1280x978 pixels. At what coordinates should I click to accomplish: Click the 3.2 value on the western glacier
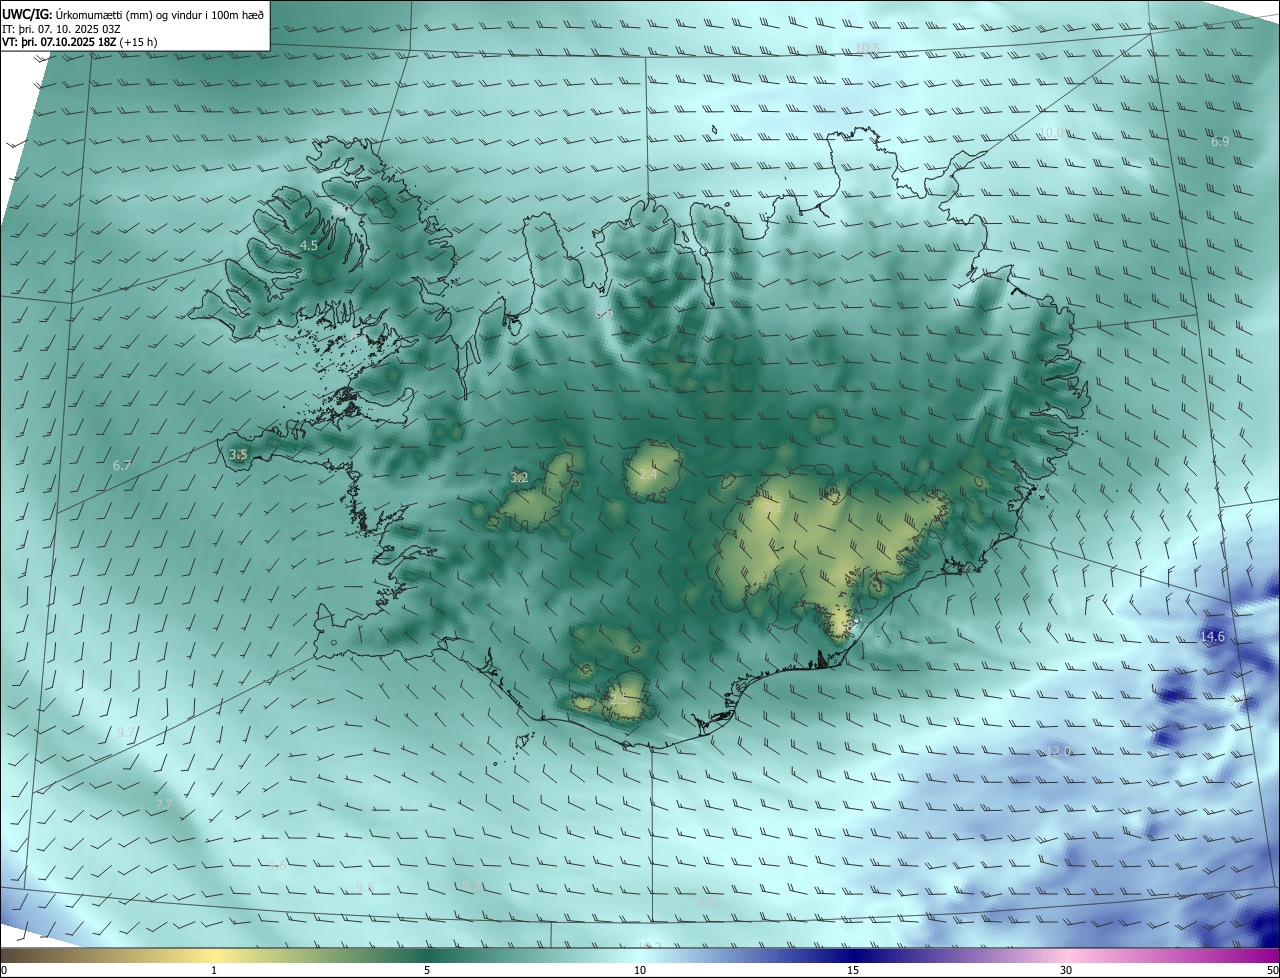tap(519, 478)
